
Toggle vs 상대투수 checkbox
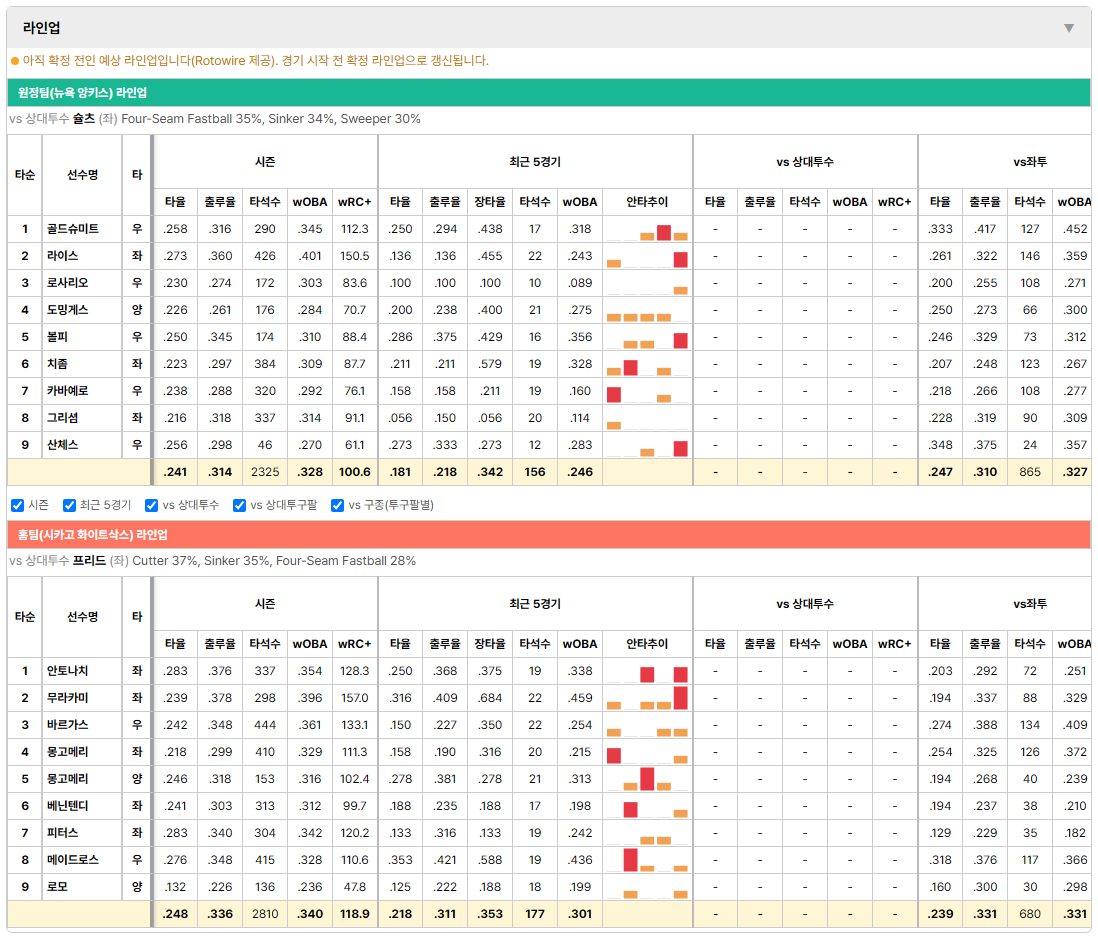(x=151, y=506)
